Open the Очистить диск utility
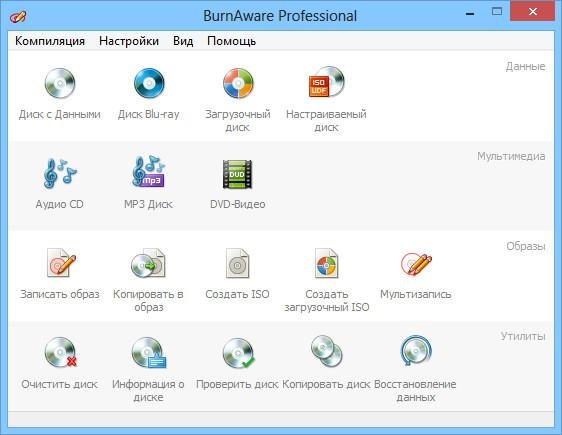 59,363
